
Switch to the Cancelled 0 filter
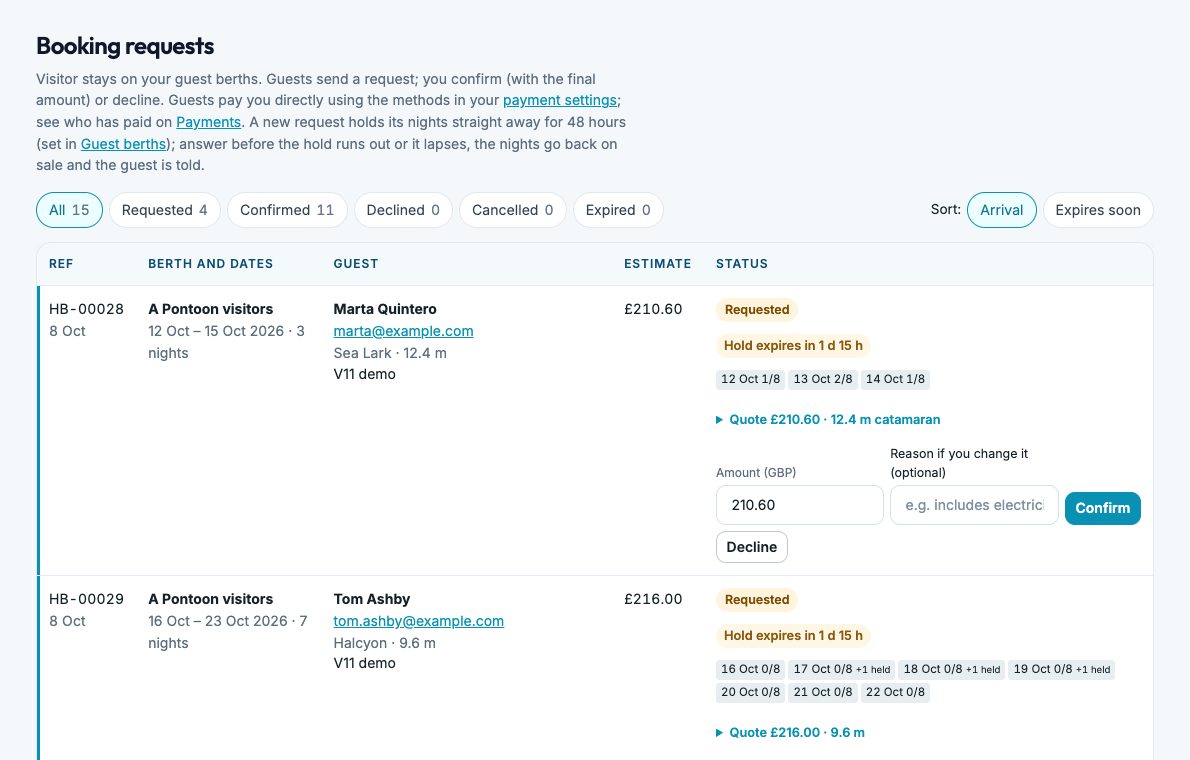click(x=512, y=210)
